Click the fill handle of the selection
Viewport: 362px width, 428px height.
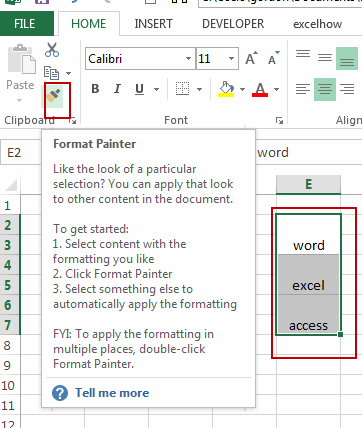point(340,334)
